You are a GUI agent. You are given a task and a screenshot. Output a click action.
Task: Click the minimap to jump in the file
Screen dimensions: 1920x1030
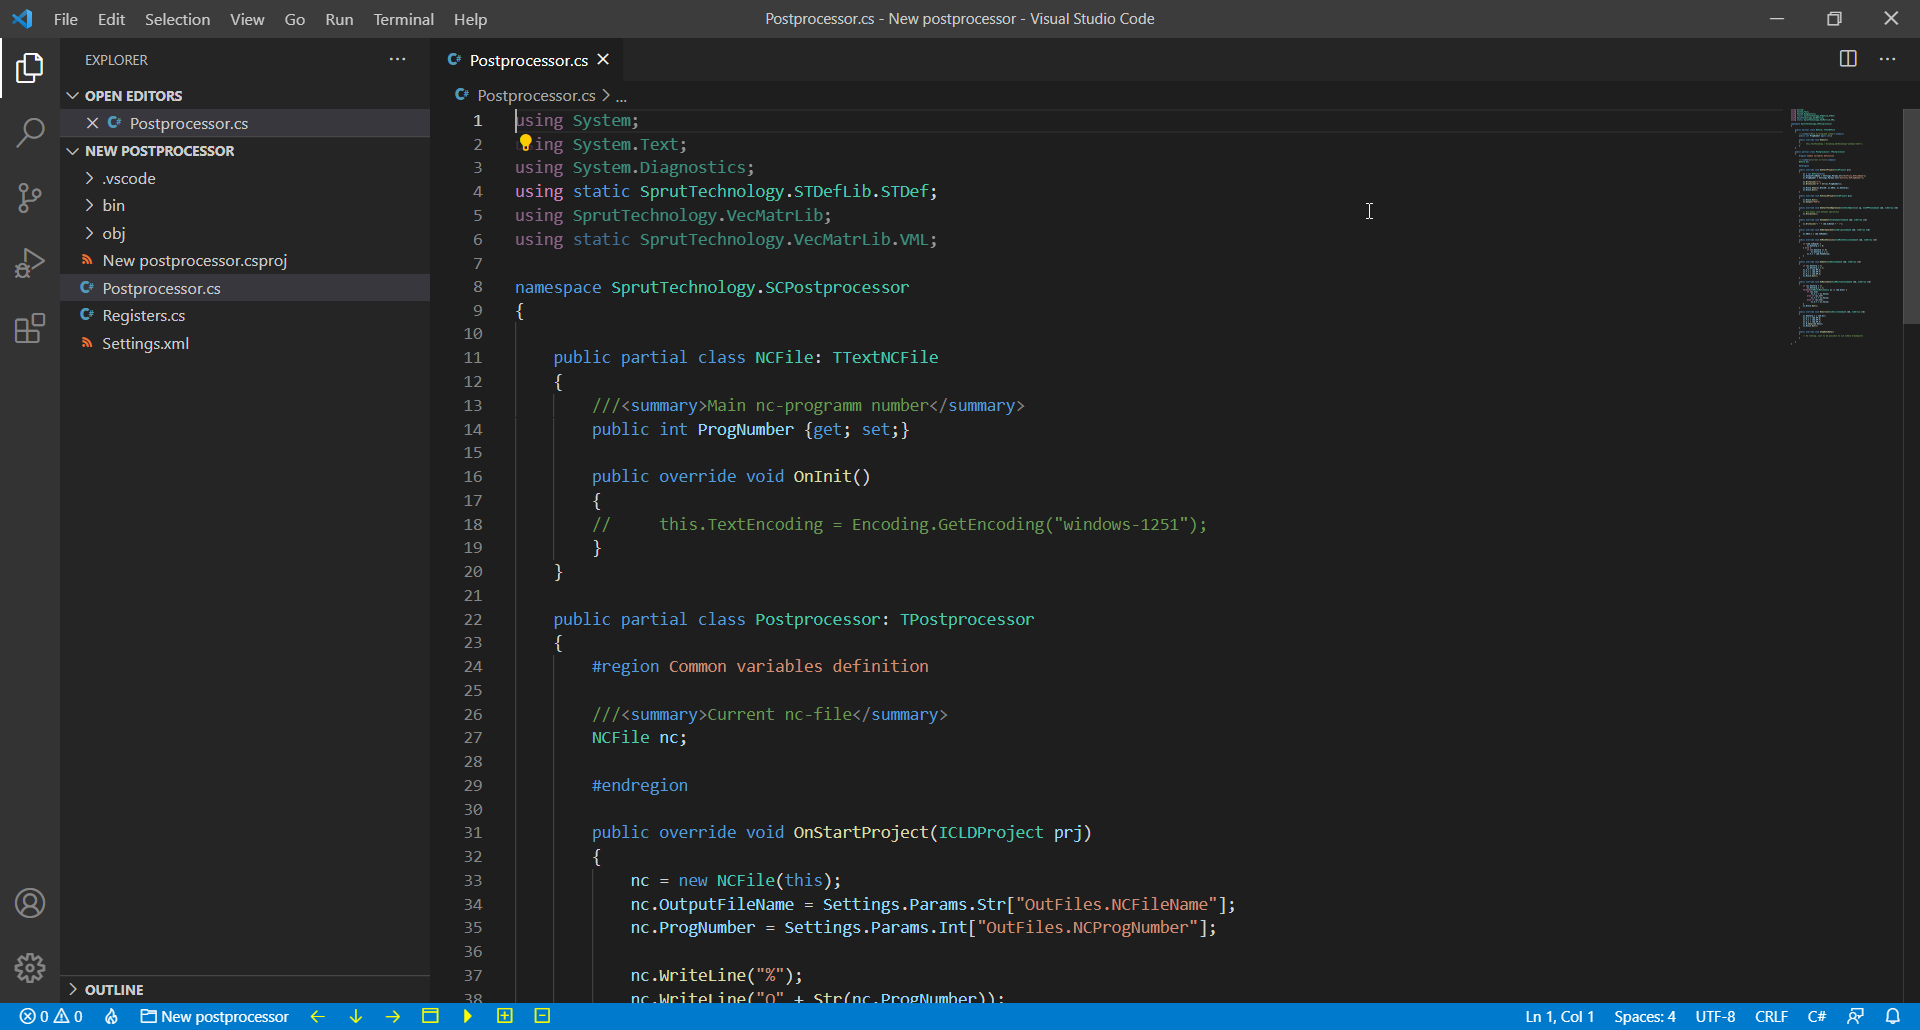pyautogui.click(x=1840, y=225)
